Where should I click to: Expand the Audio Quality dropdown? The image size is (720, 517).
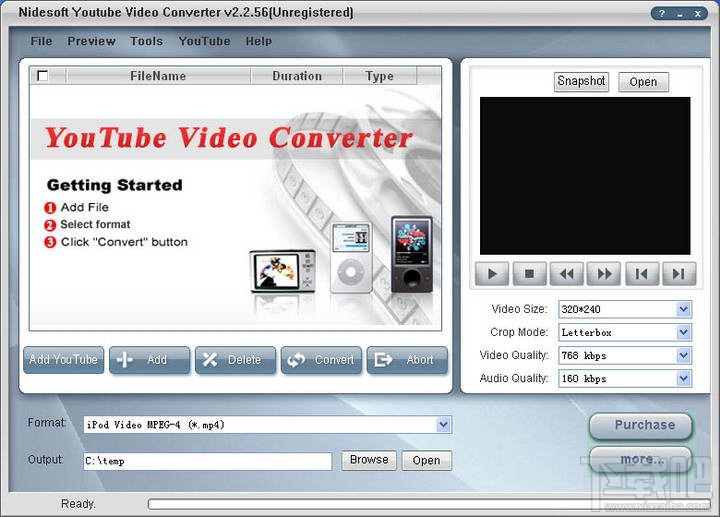(684, 378)
